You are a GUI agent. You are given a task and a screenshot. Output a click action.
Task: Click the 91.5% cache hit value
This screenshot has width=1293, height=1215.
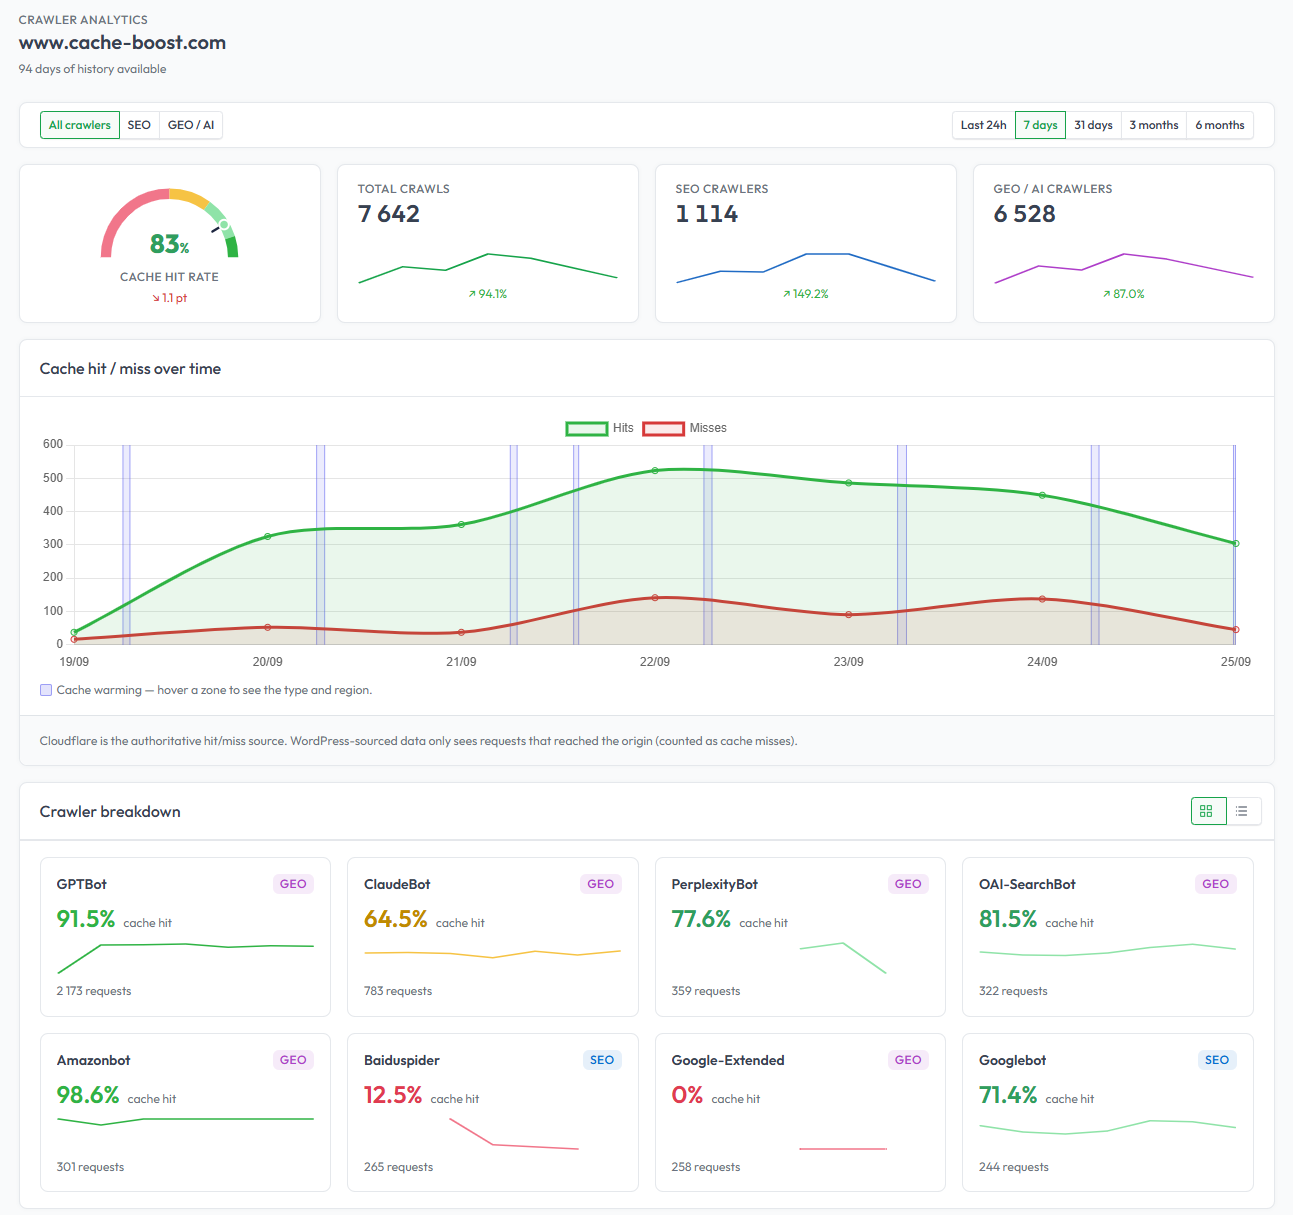(86, 919)
